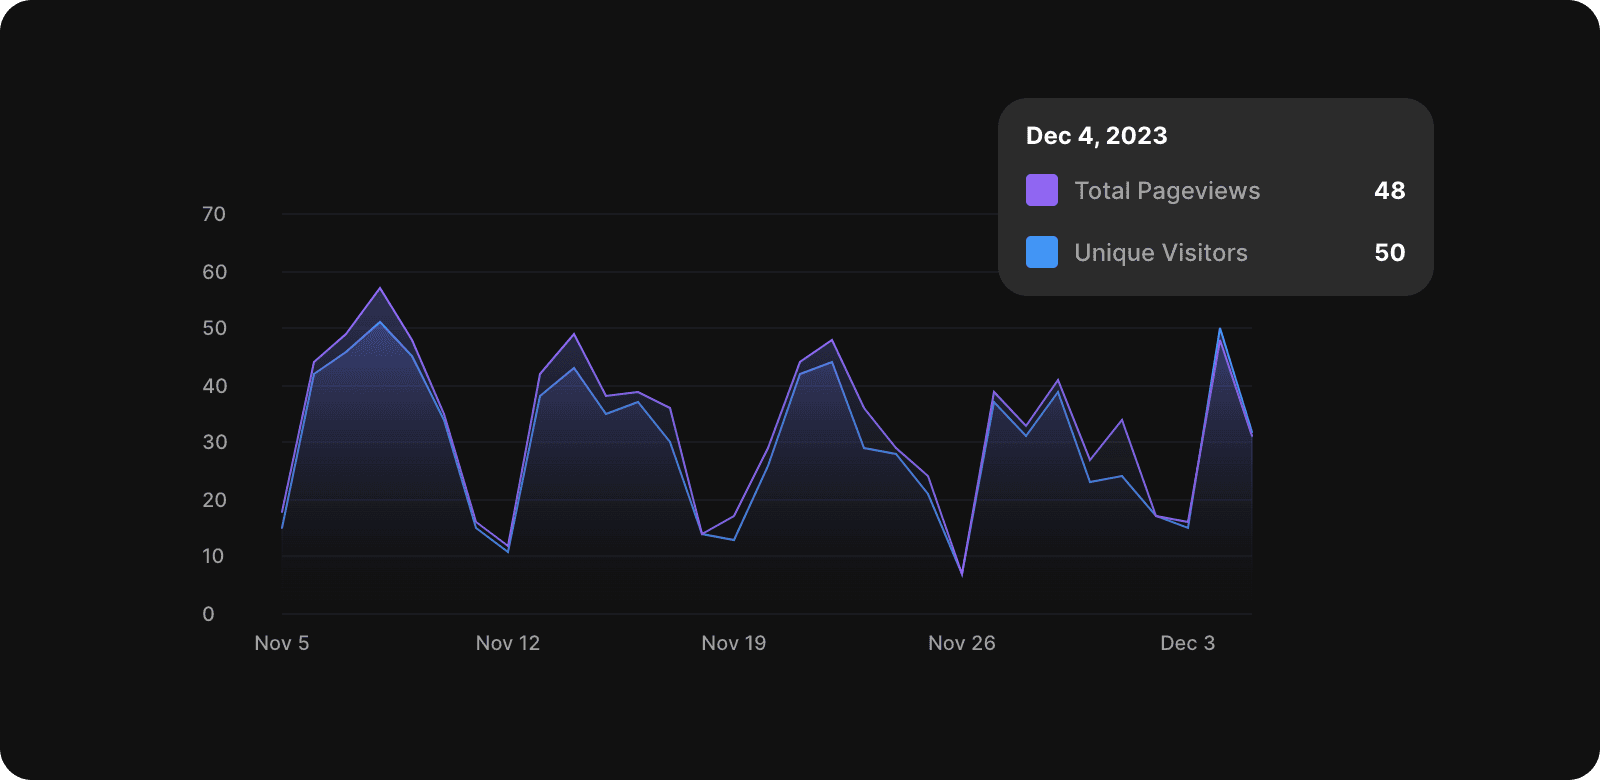This screenshot has width=1600, height=780.
Task: Click the highest purple peak near 57
Action: pyautogui.click(x=380, y=288)
